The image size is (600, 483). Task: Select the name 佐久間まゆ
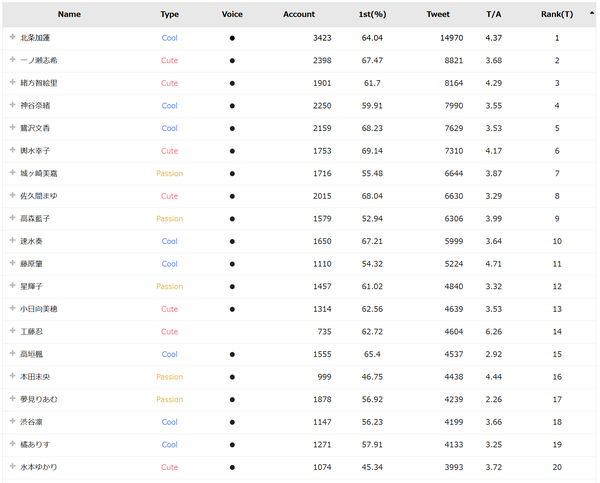click(39, 196)
